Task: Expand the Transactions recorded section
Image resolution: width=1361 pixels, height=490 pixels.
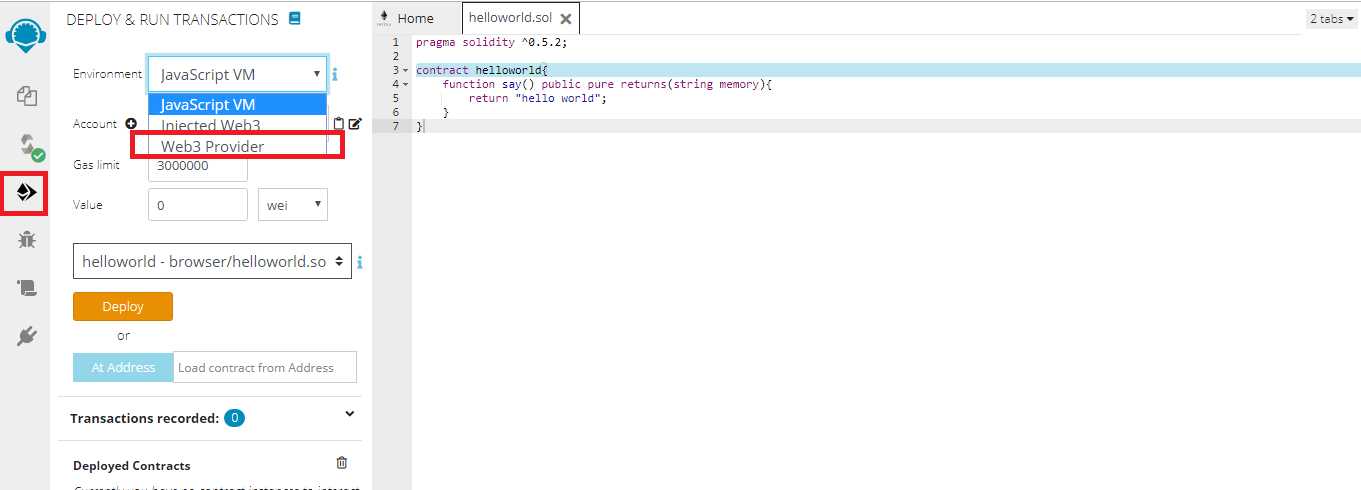Action: 350,414
